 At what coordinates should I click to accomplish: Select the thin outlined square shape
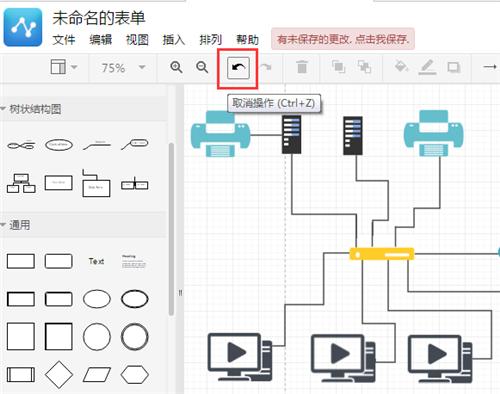21,336
